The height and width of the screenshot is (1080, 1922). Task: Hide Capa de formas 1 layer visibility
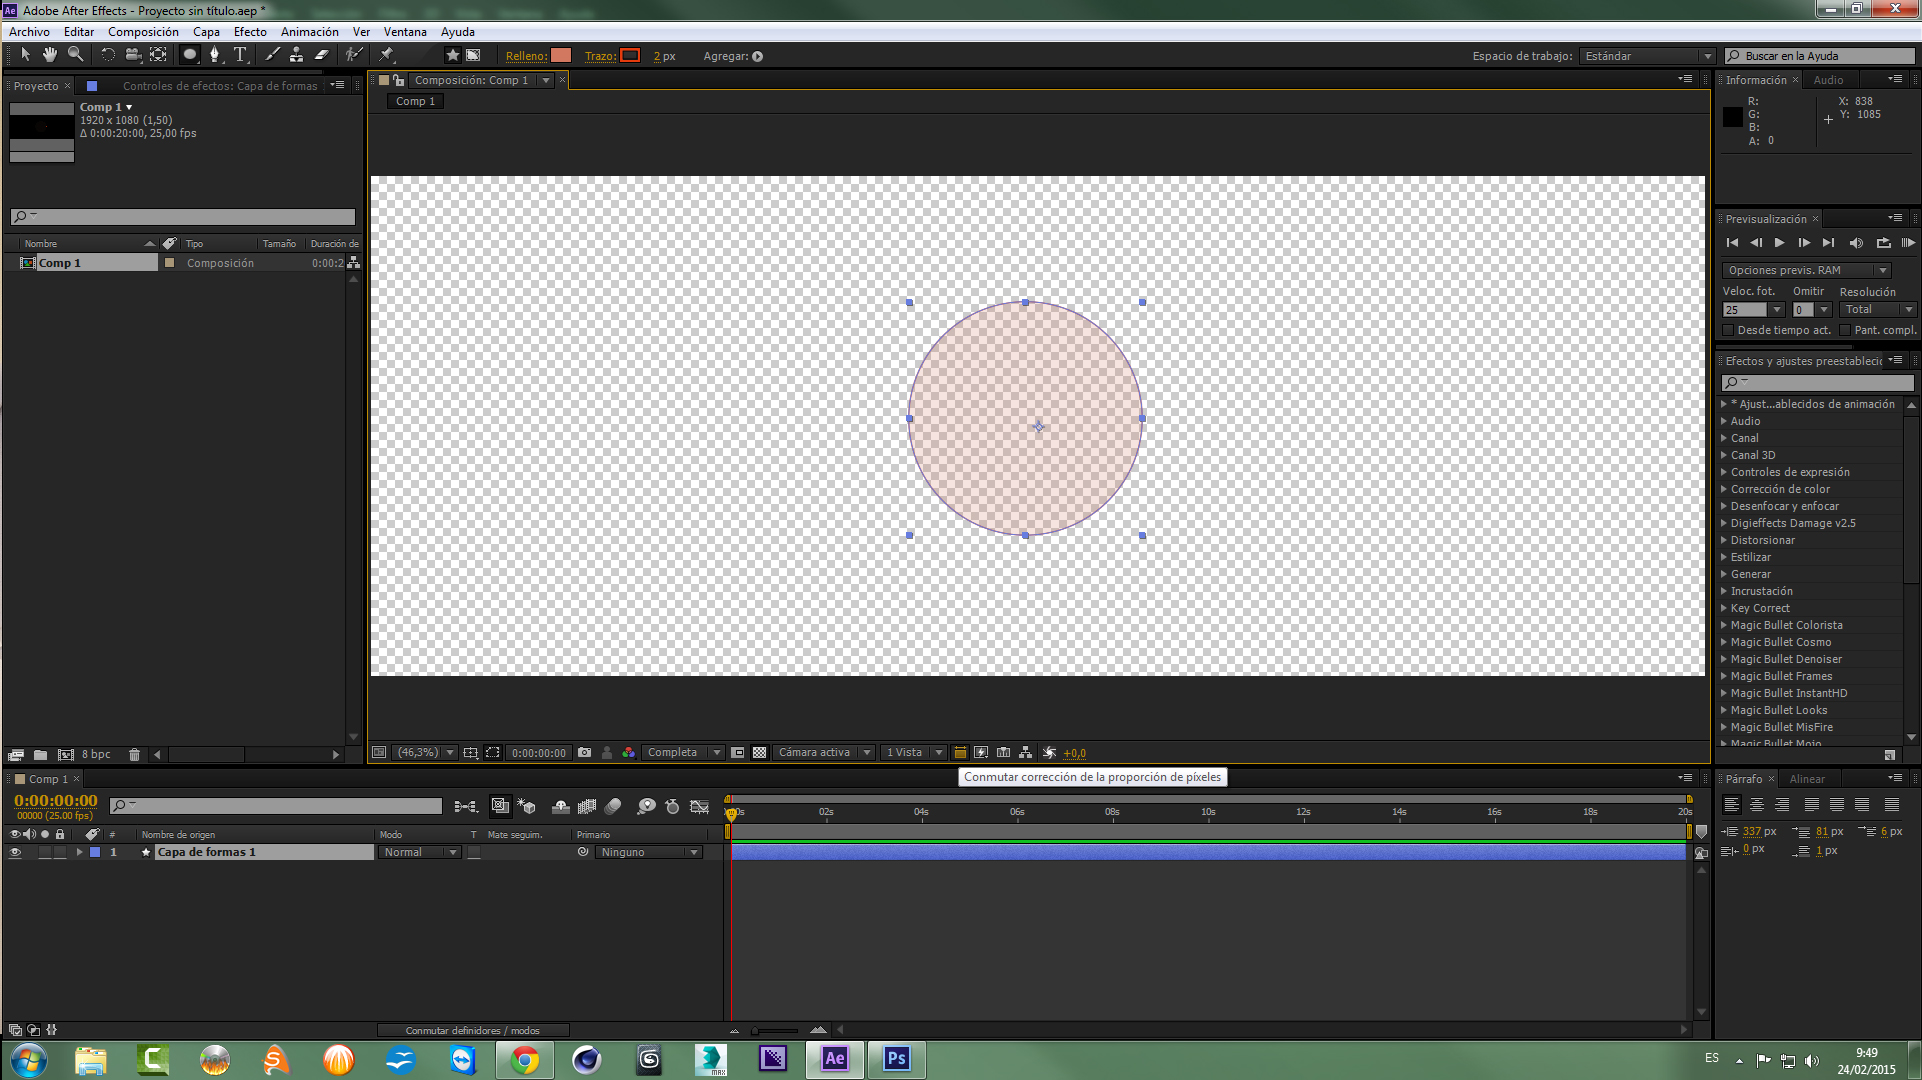15,853
